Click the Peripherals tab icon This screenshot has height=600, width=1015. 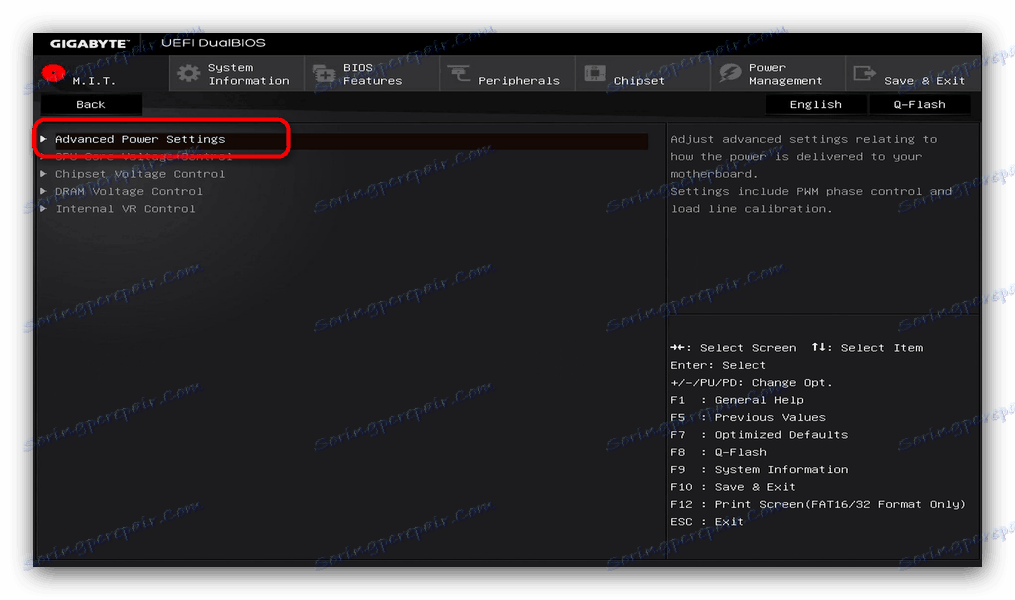pos(459,73)
